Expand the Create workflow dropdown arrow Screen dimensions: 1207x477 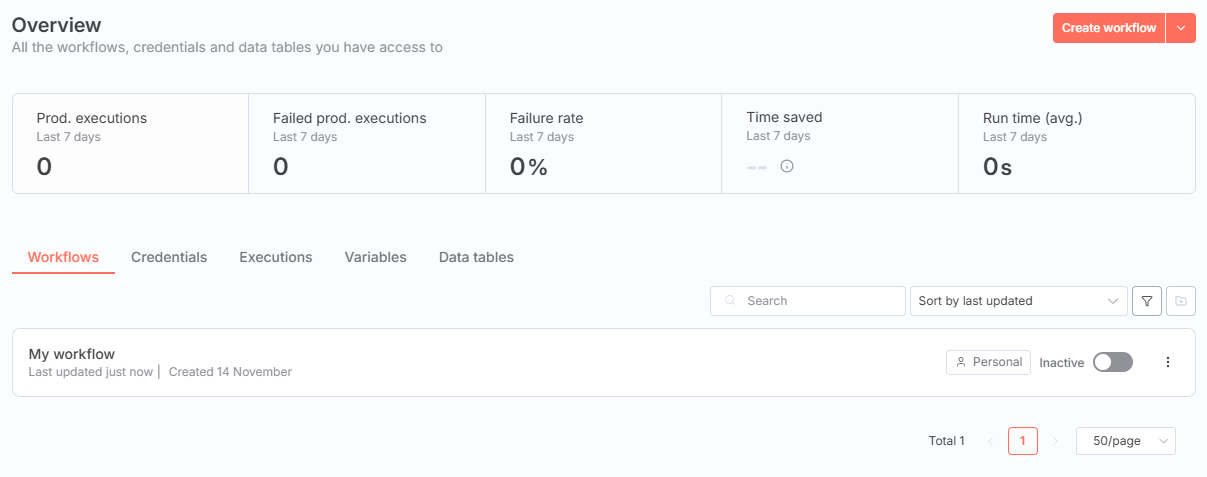tap(1181, 28)
